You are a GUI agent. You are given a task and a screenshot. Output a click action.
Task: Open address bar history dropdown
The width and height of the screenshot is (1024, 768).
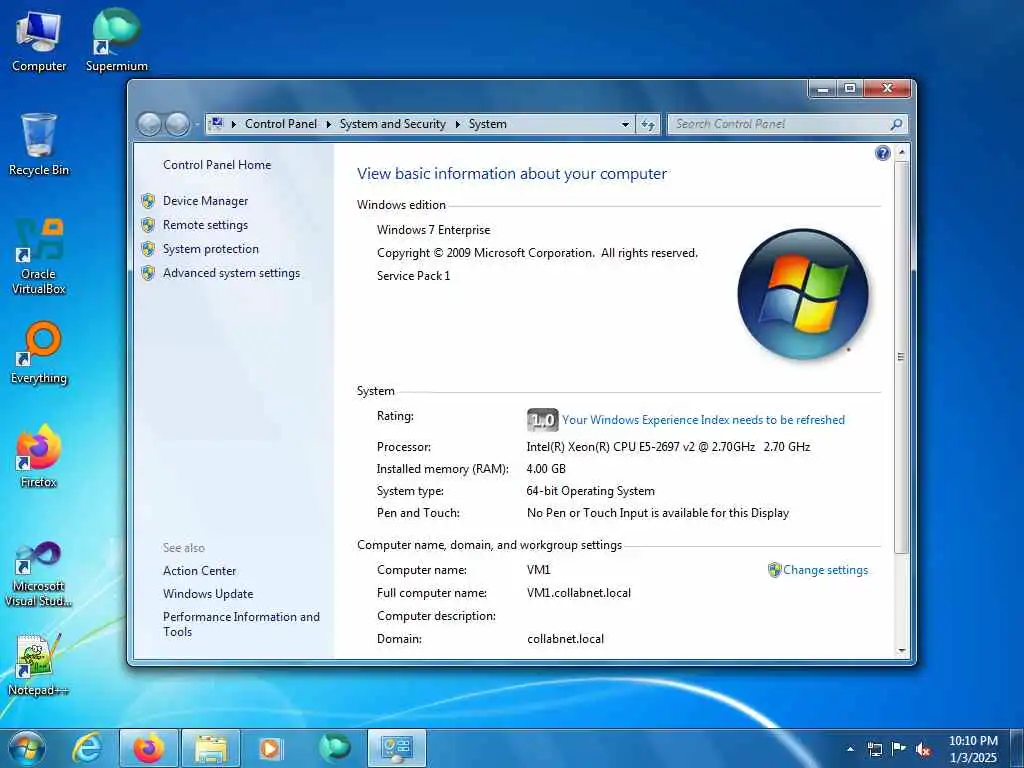point(625,124)
